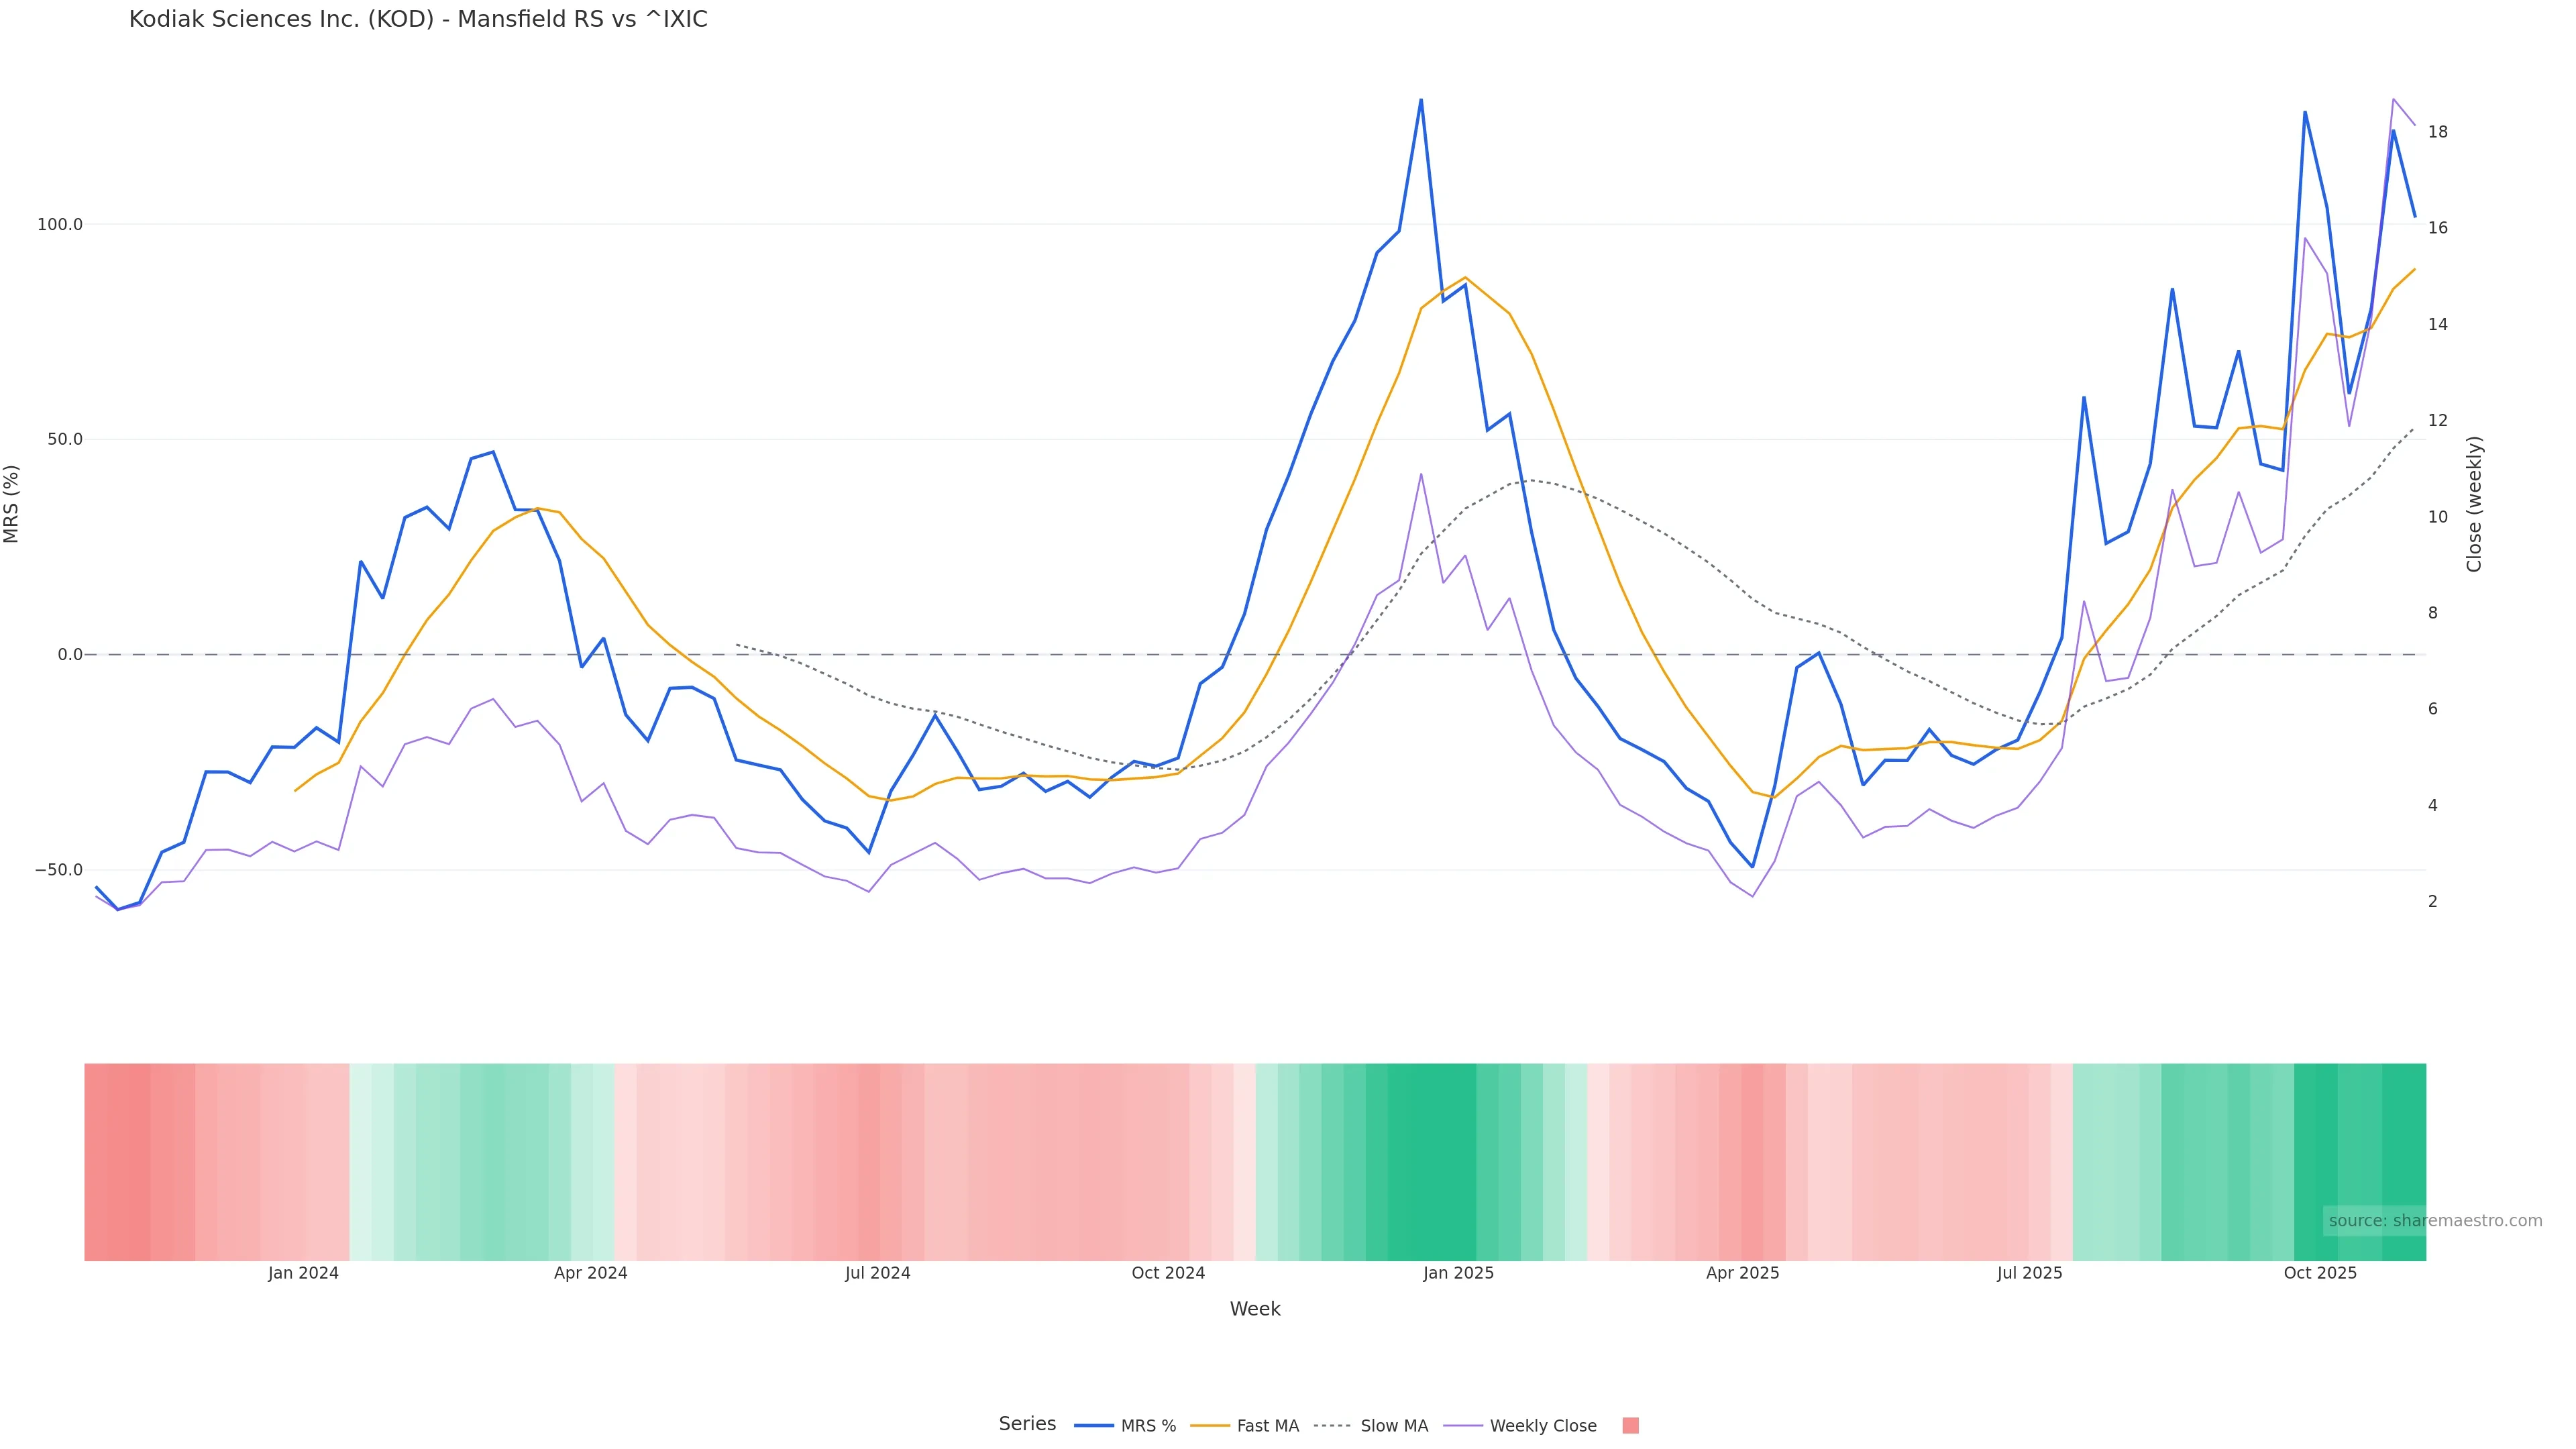Screen dimensions: 2576x1449
Task: Click the 100.0 MRS axis label
Action: tap(60, 224)
